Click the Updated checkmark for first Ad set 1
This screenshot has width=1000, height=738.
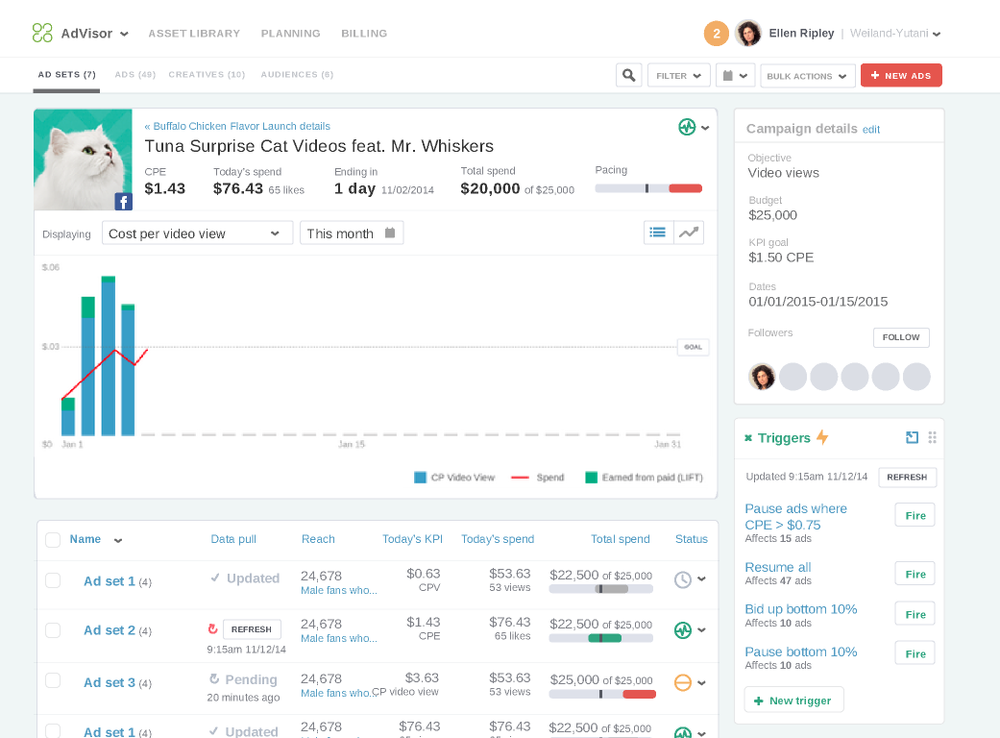tap(214, 578)
